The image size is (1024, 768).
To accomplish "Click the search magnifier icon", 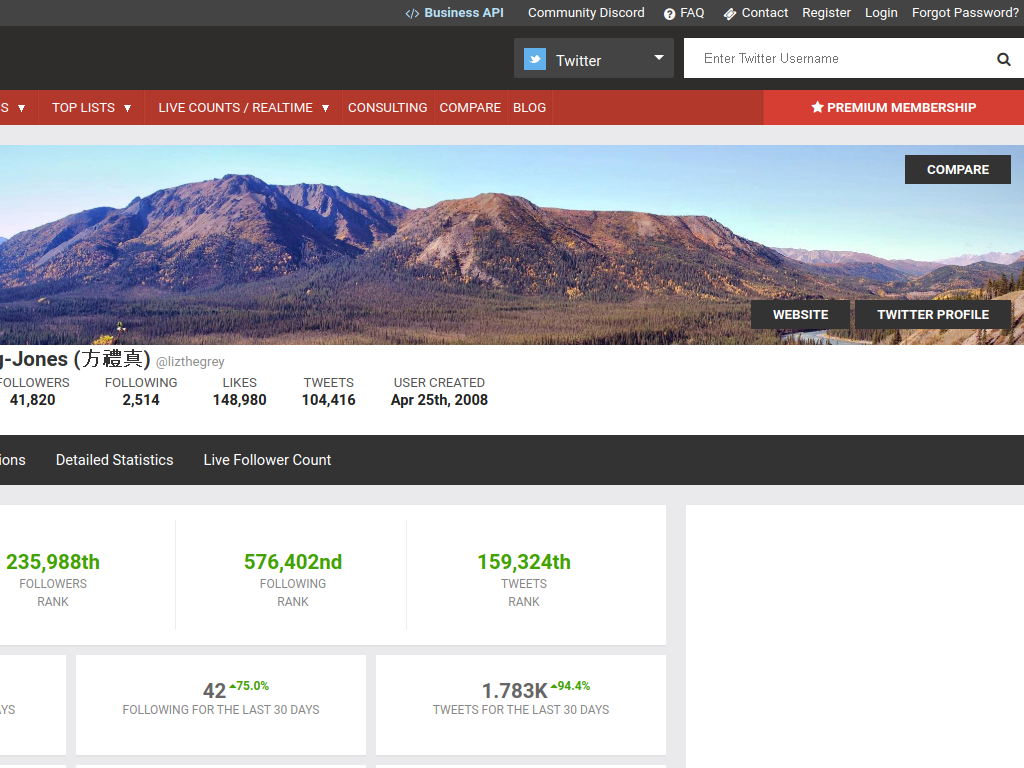I will [1004, 59].
